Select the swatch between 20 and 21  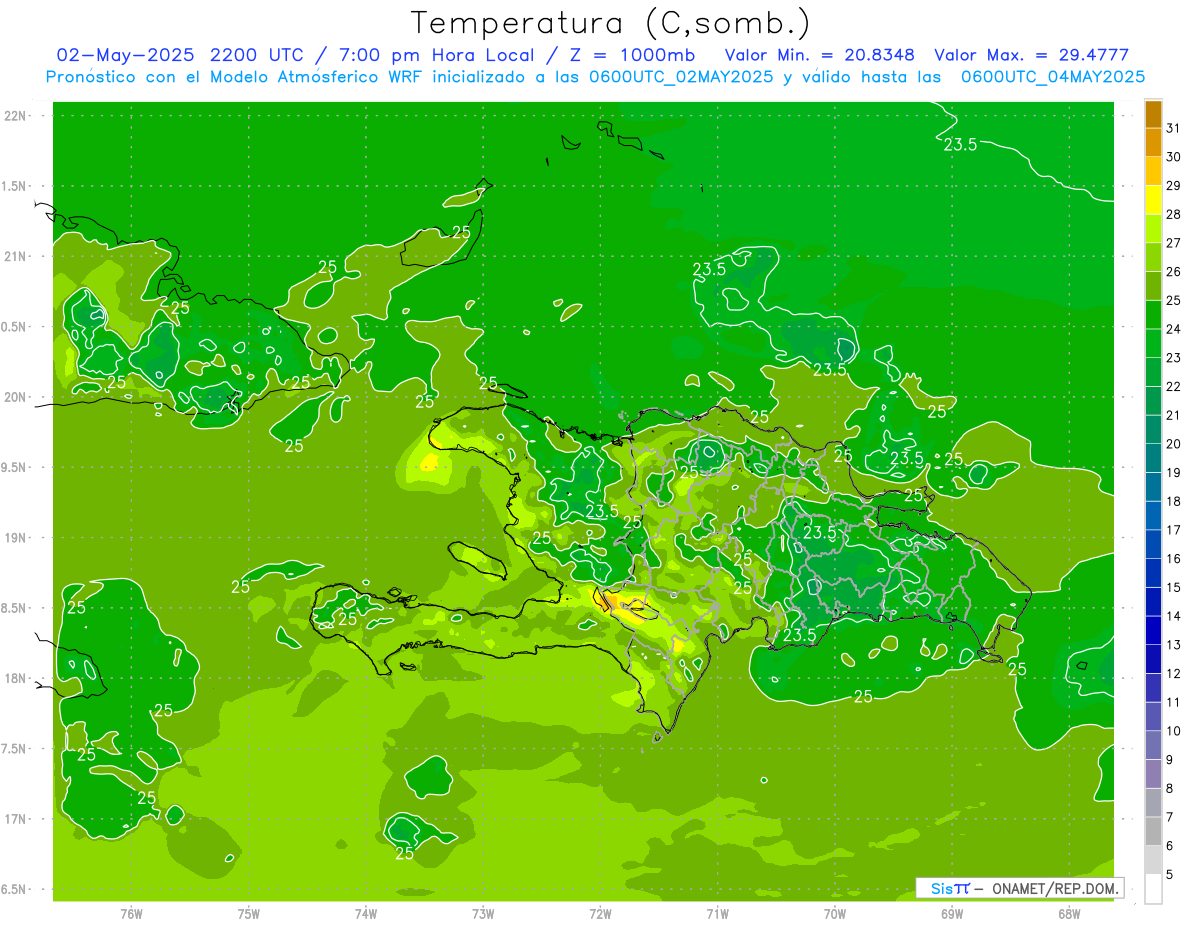coord(1153,430)
